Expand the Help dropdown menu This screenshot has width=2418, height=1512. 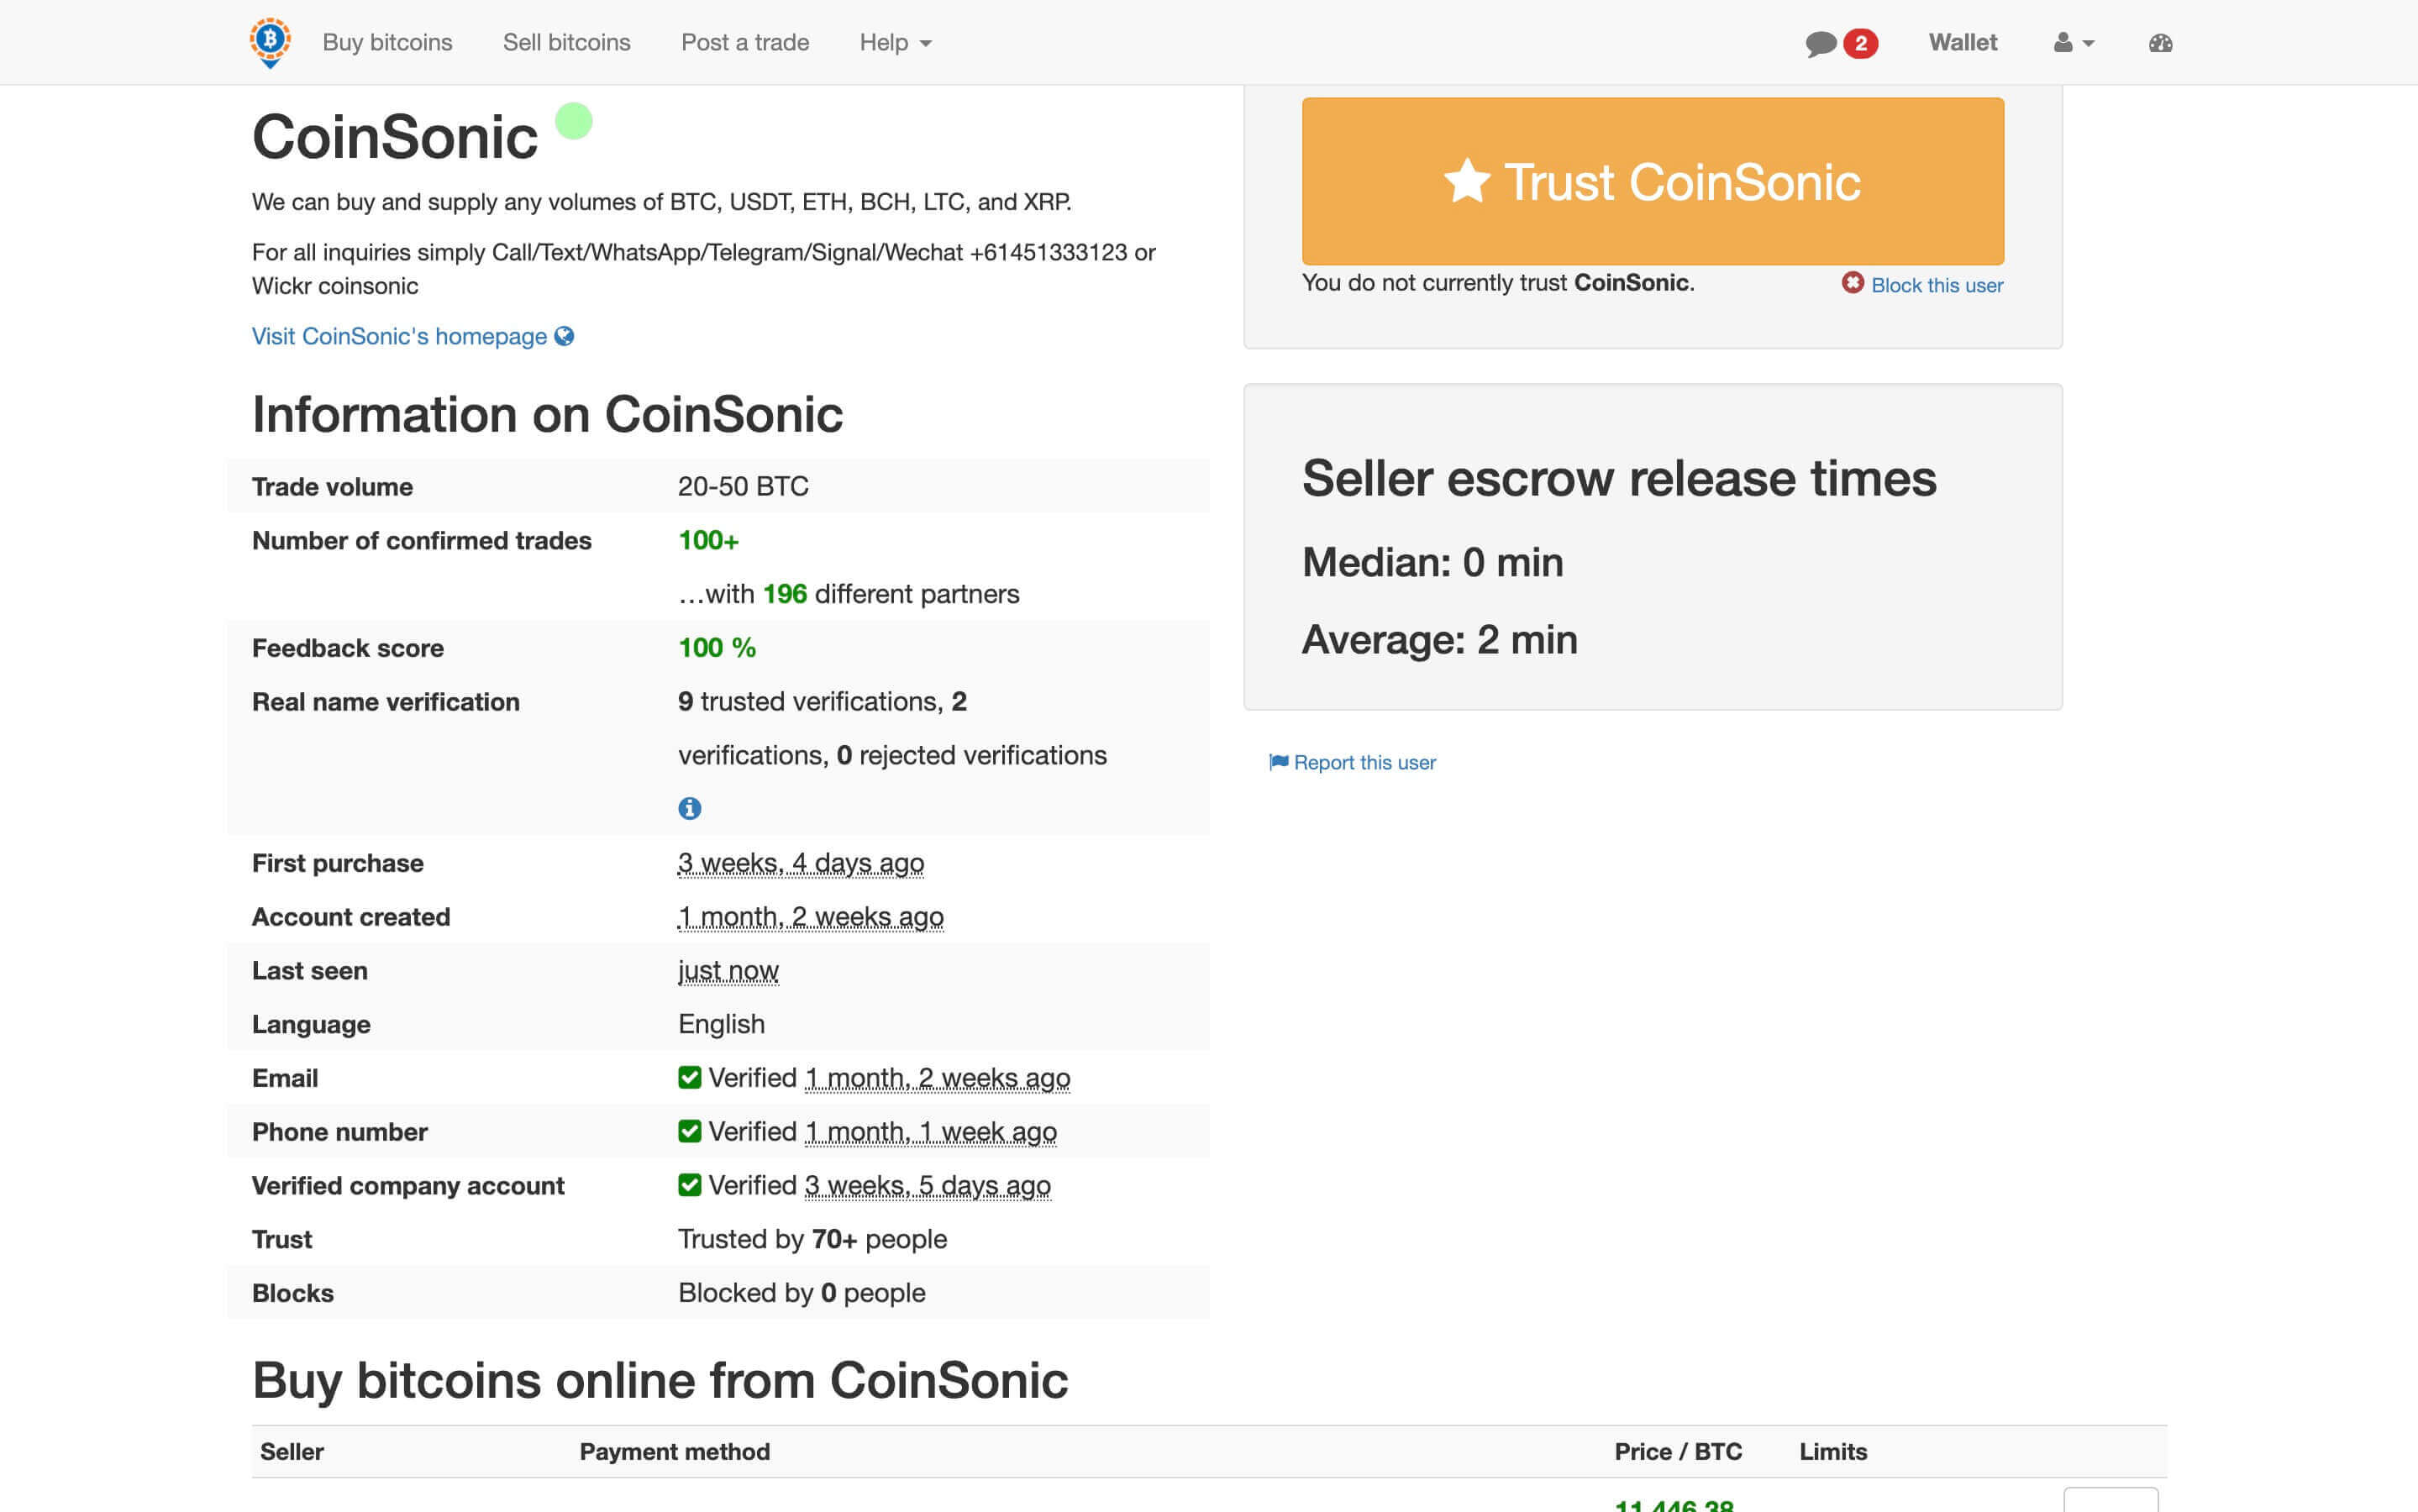point(896,42)
